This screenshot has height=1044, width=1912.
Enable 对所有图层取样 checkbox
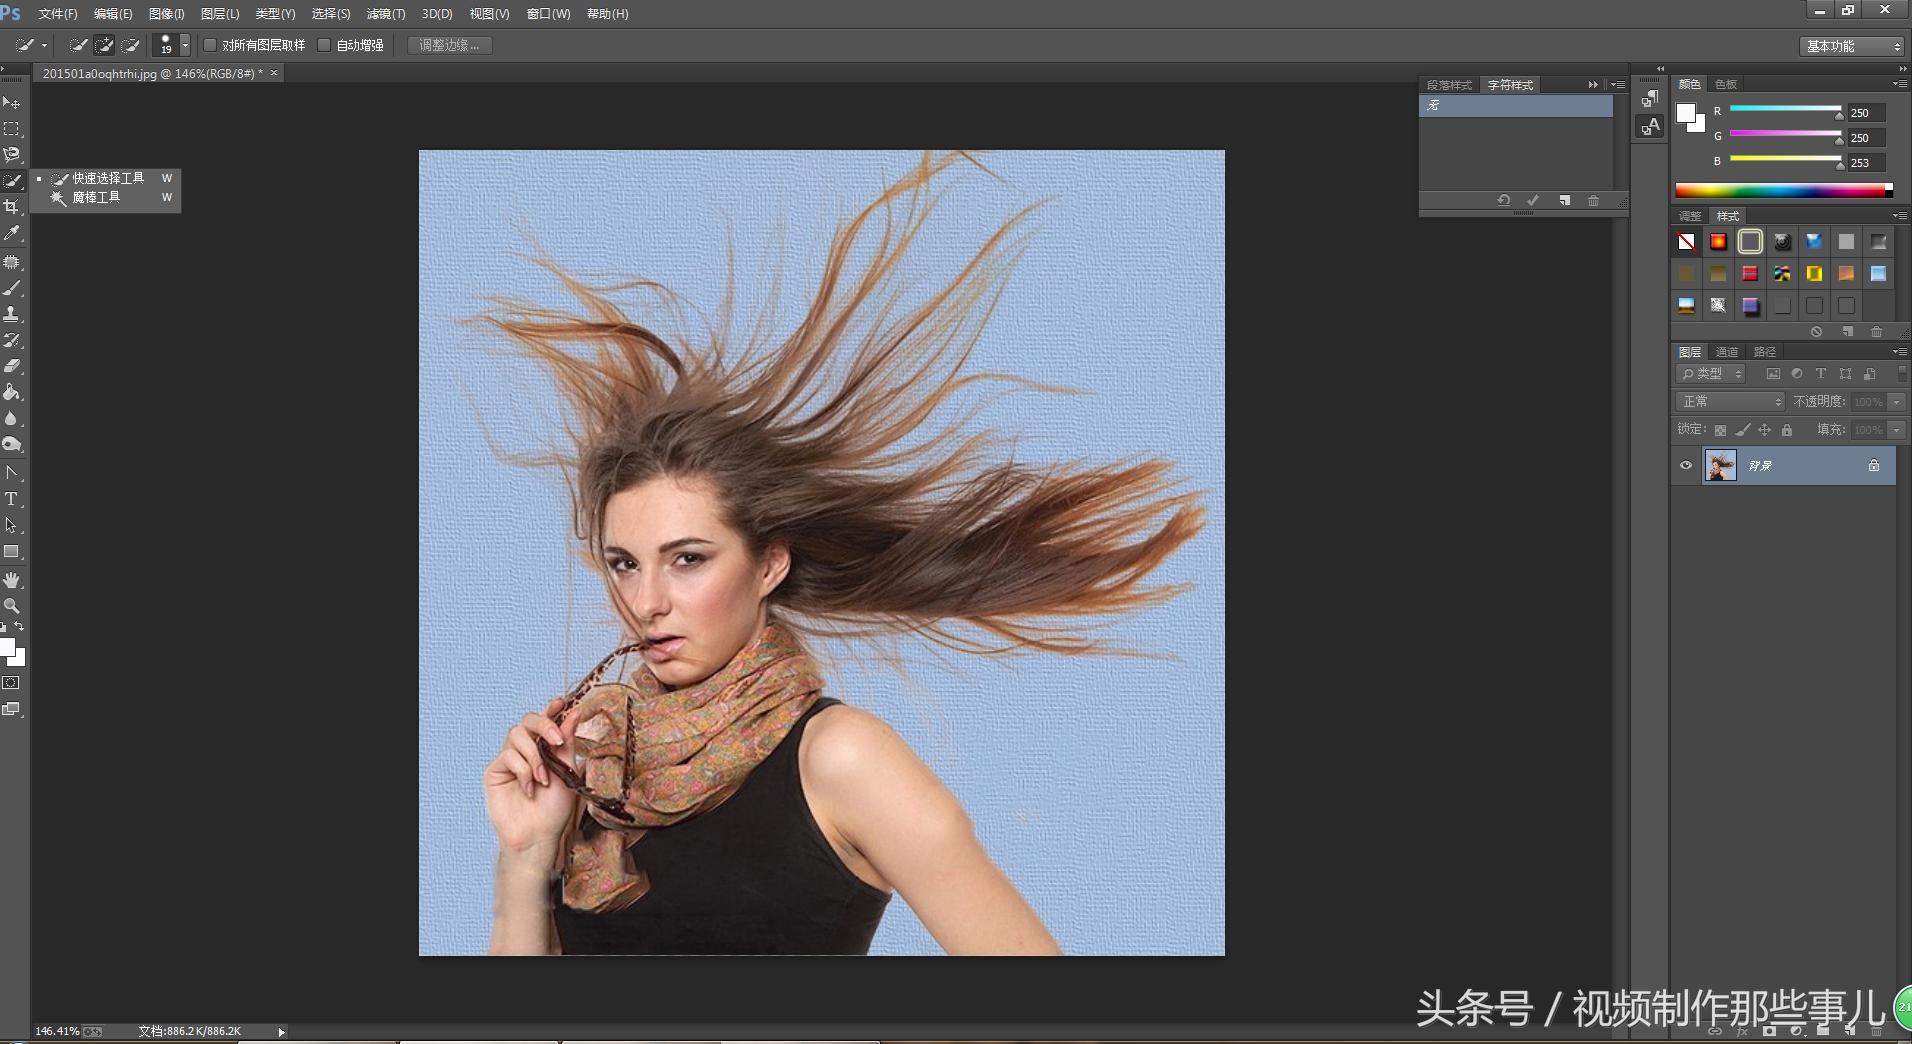click(210, 45)
